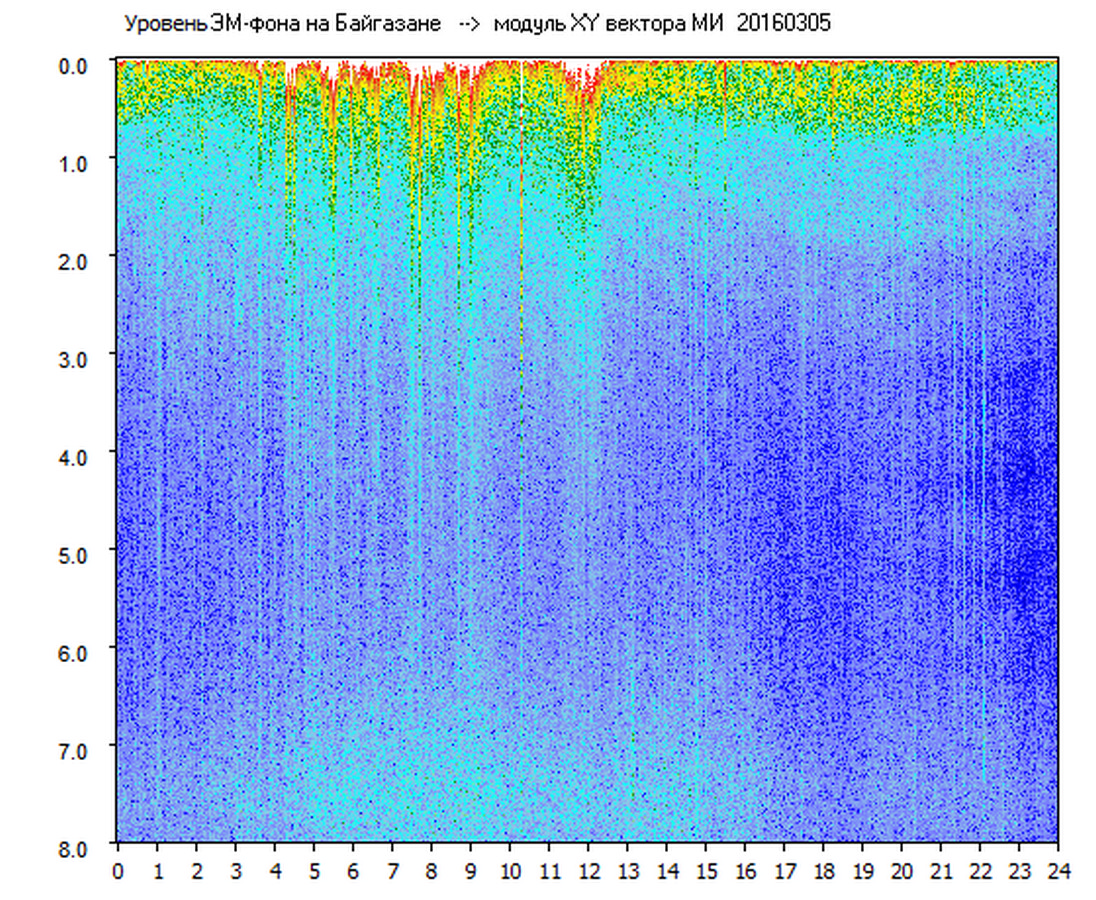The image size is (1096, 900).
Task: Pick the hour 15 axis label
Action: click(x=705, y=872)
